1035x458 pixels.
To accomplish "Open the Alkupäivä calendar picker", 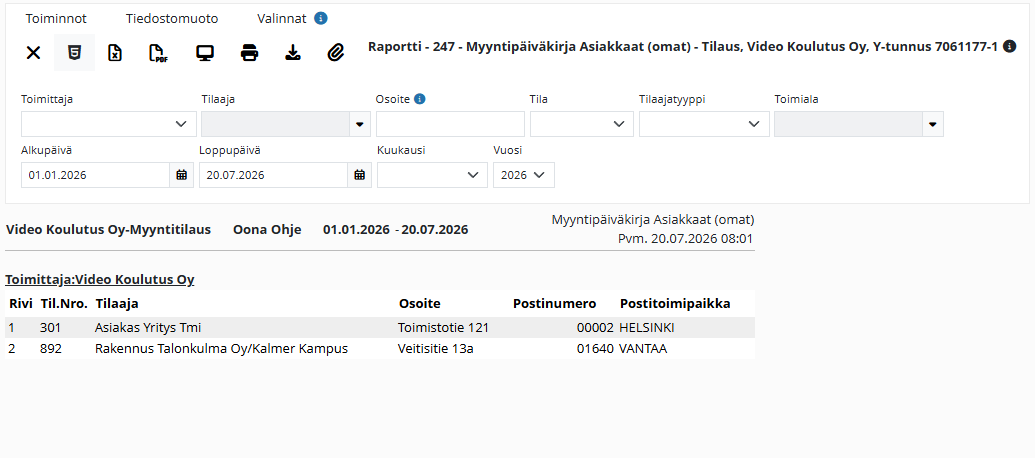I will [182, 175].
